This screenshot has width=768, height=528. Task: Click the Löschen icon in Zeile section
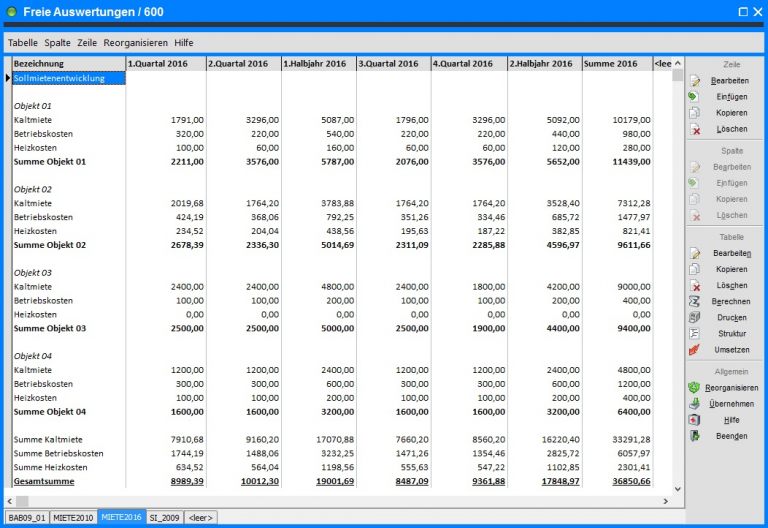tap(694, 129)
